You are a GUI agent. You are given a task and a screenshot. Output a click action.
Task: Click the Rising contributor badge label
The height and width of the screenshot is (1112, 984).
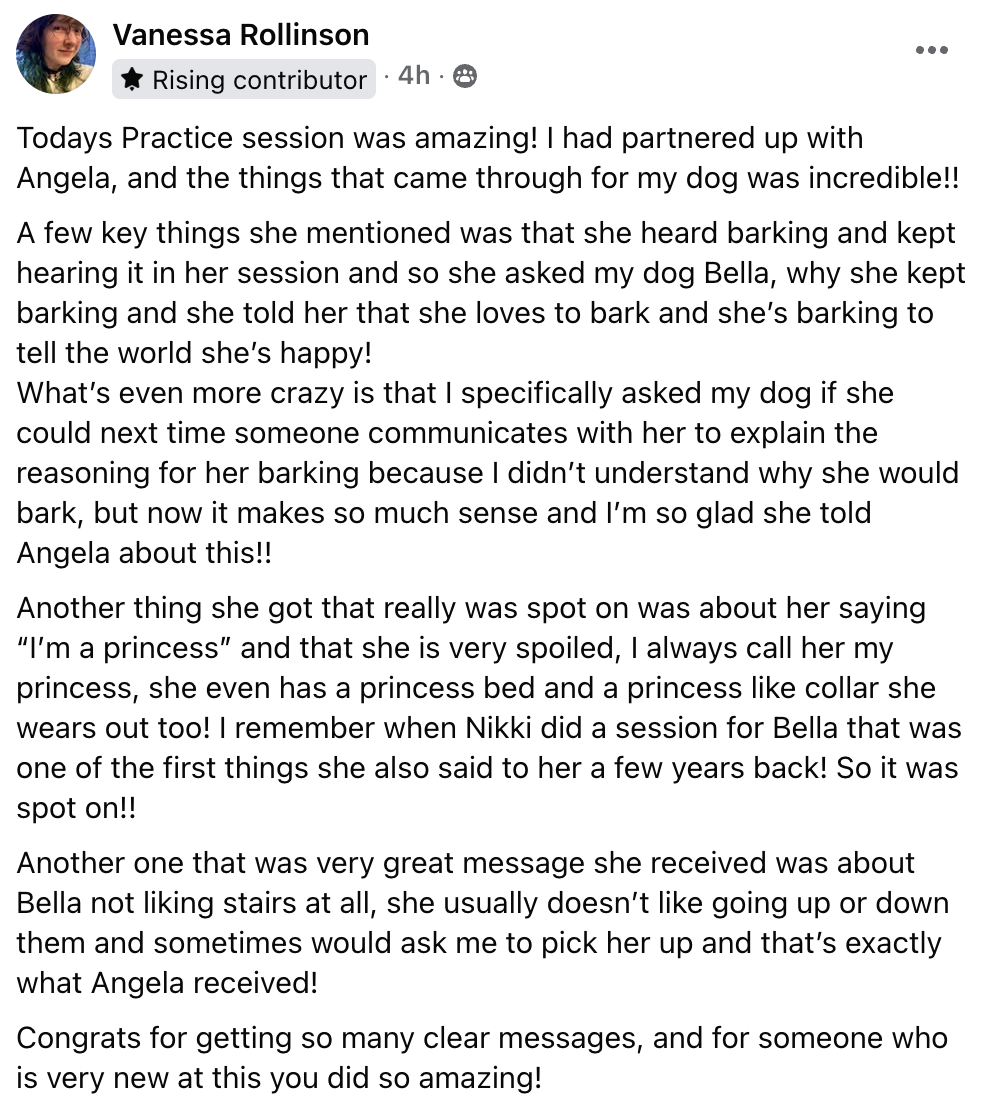tap(259, 80)
